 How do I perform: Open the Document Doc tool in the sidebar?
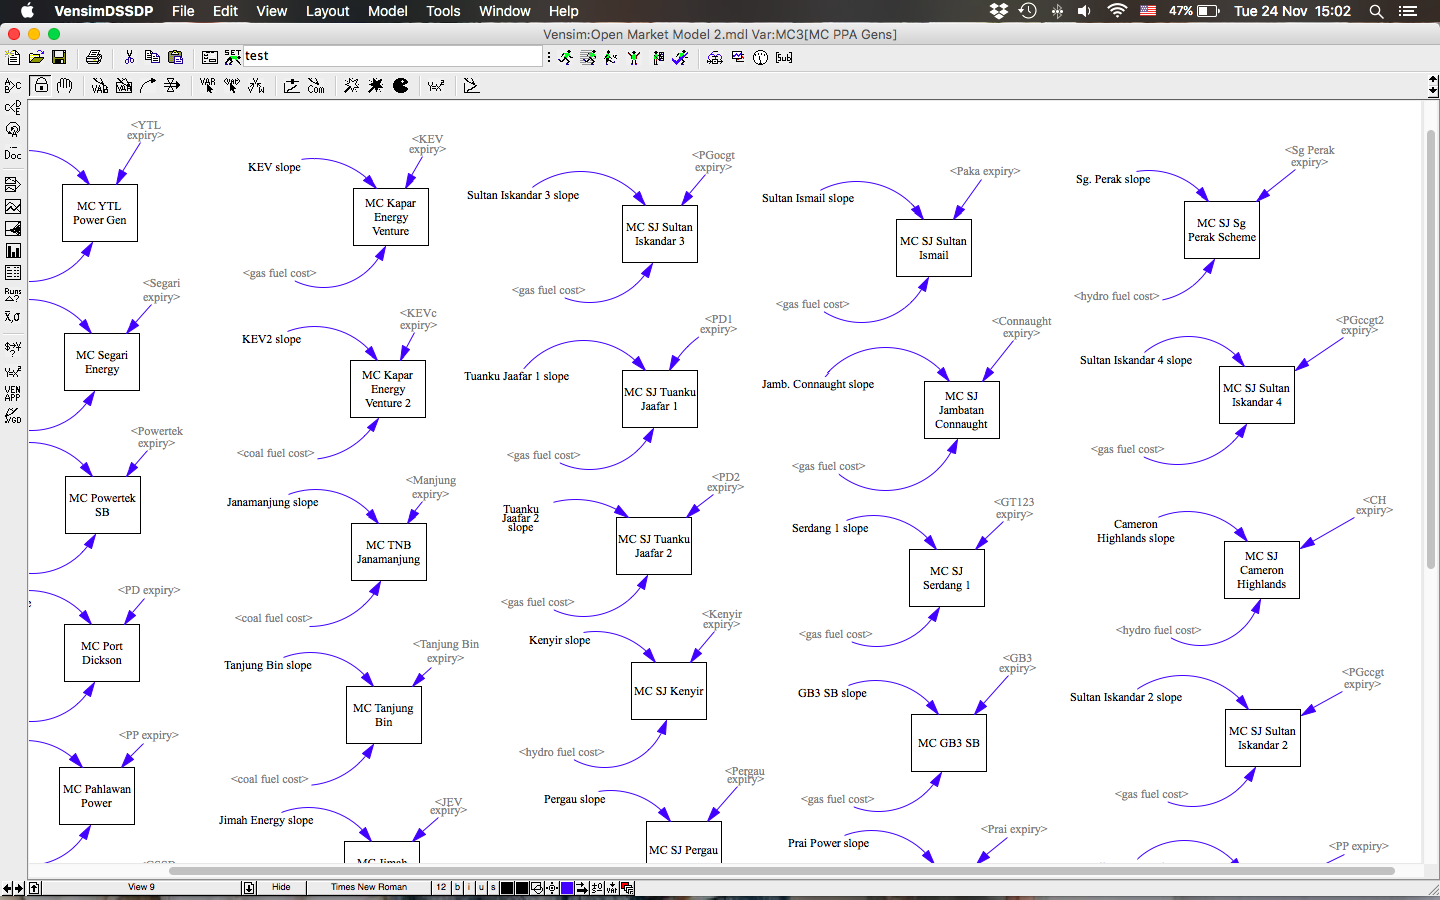click(13, 154)
